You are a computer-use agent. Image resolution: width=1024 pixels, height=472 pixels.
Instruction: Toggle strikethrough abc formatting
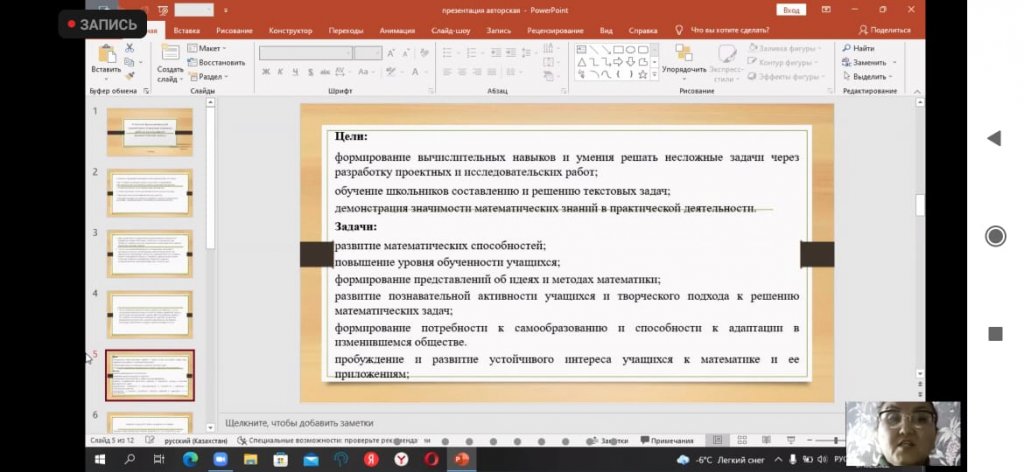(x=326, y=72)
